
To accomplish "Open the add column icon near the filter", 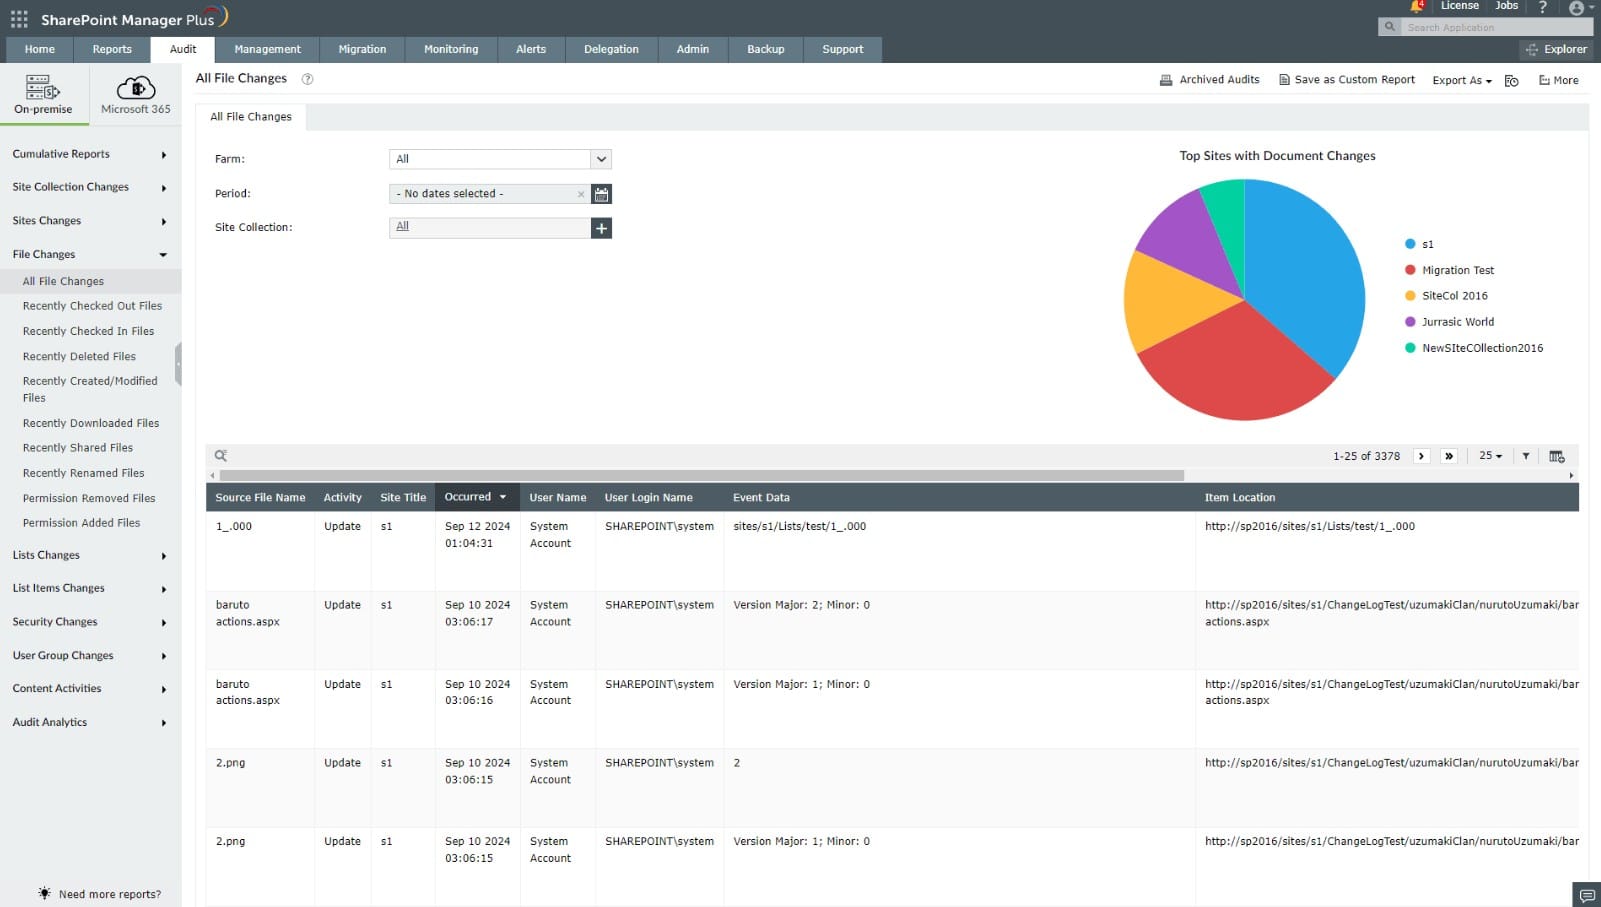I will click(x=1556, y=455).
